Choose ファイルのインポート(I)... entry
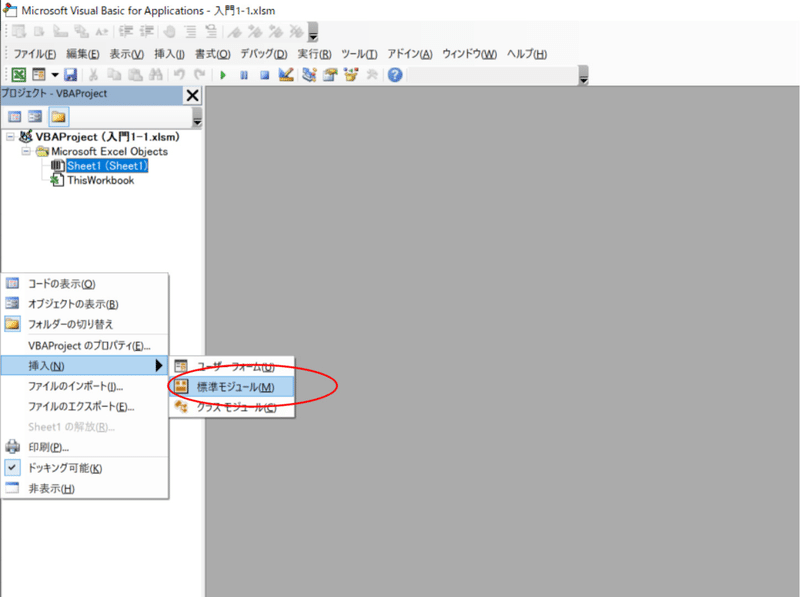Viewport: 800px width, 597px height. [x=85, y=386]
